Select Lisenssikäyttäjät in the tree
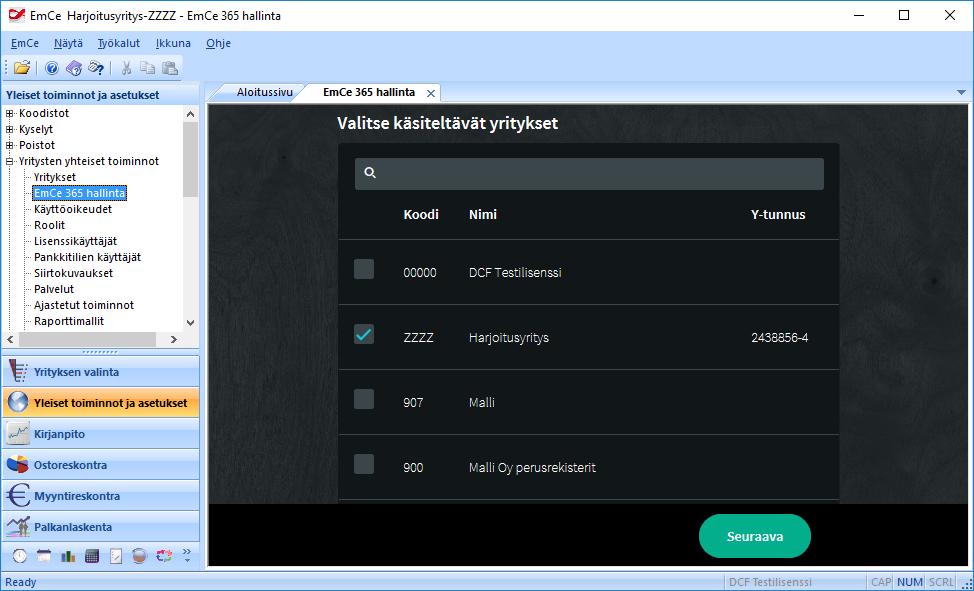 point(75,241)
